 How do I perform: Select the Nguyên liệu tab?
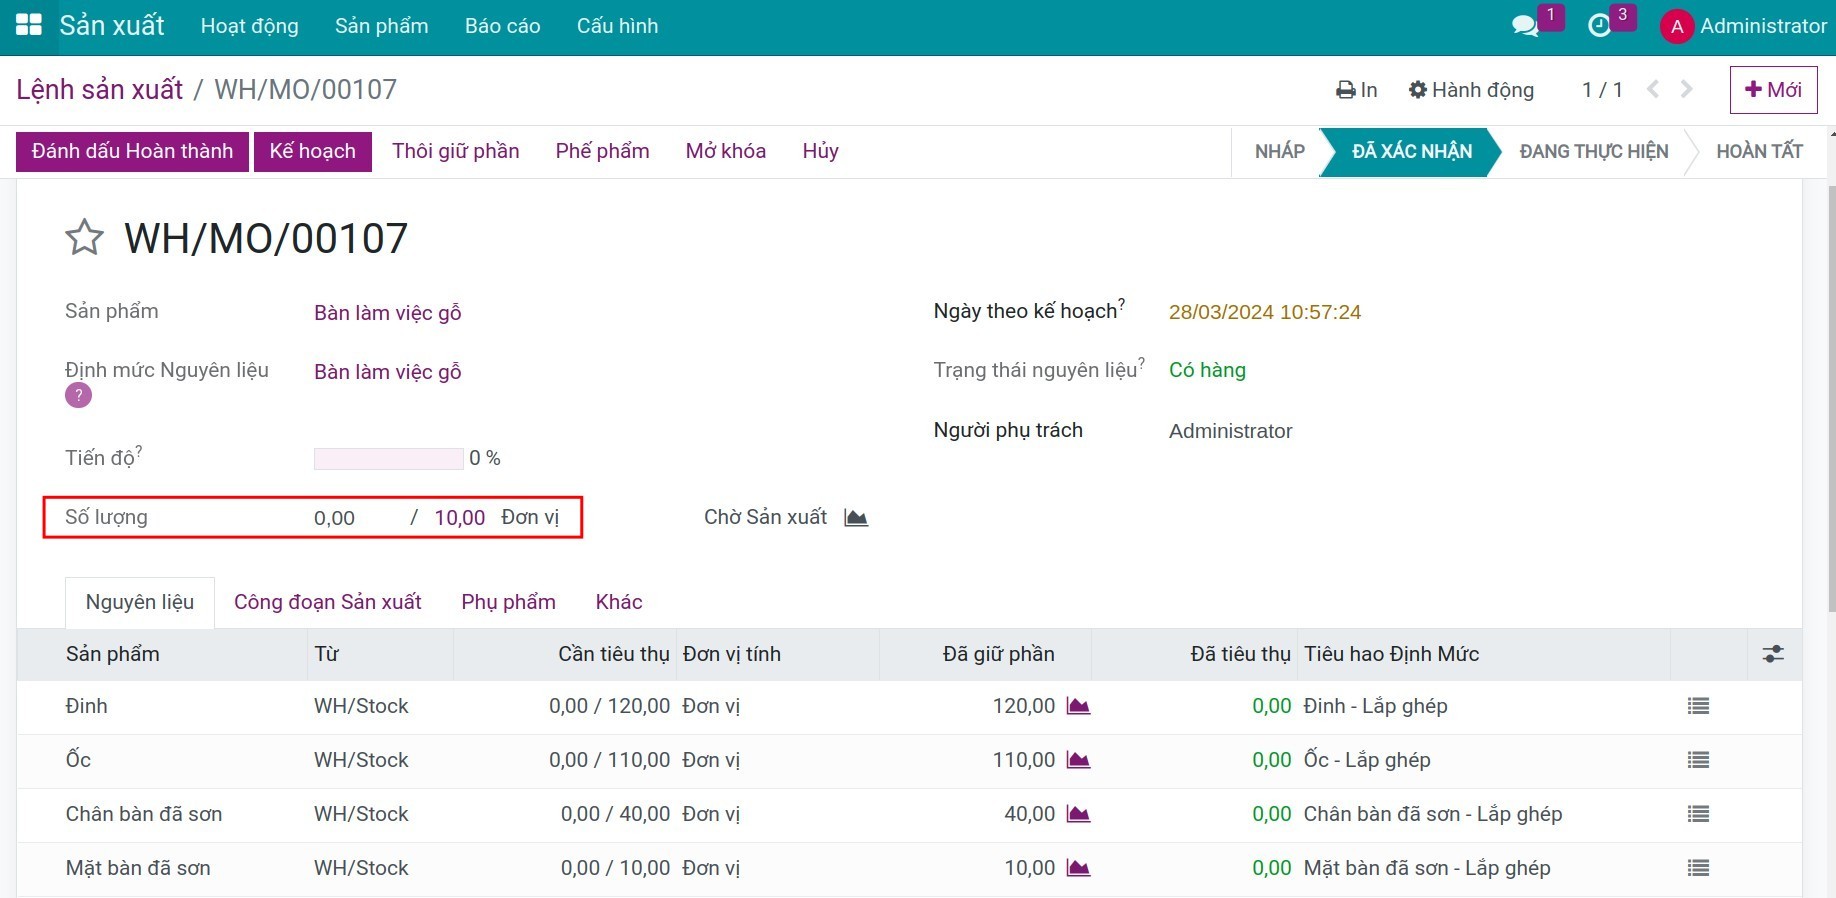click(140, 602)
